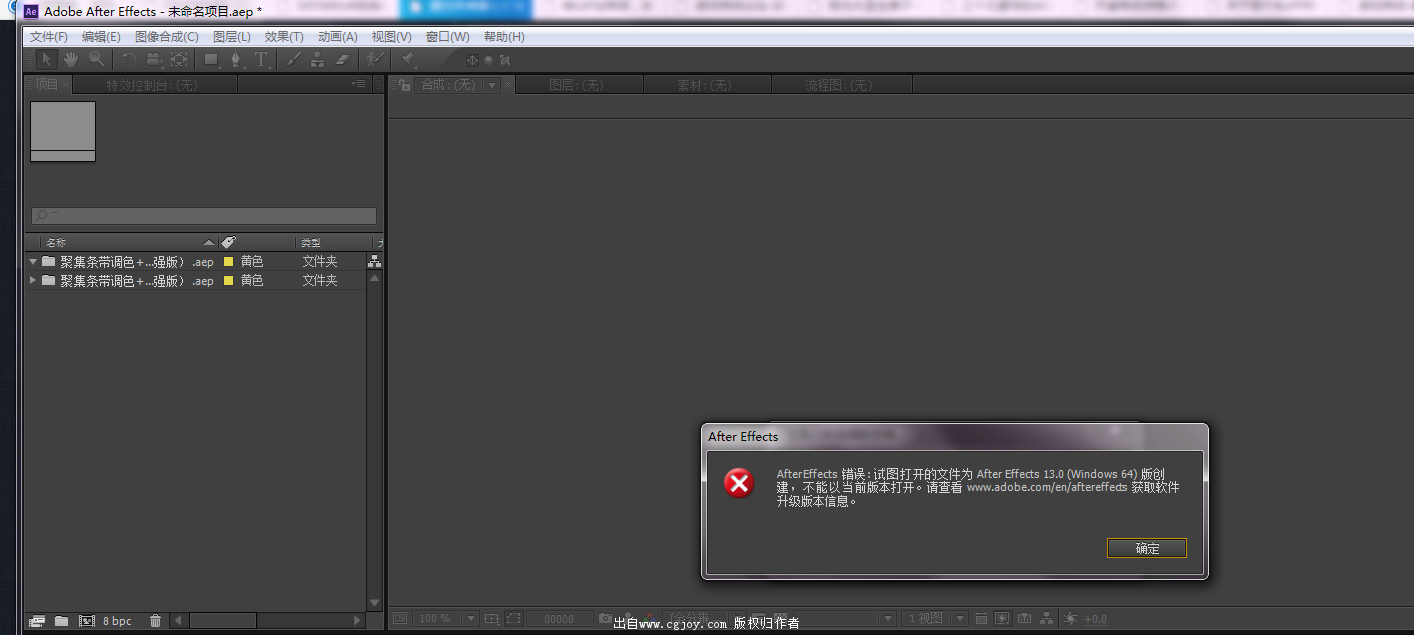Click 确定 button in error dialog
Image resolution: width=1414 pixels, height=635 pixels.
pos(1147,548)
